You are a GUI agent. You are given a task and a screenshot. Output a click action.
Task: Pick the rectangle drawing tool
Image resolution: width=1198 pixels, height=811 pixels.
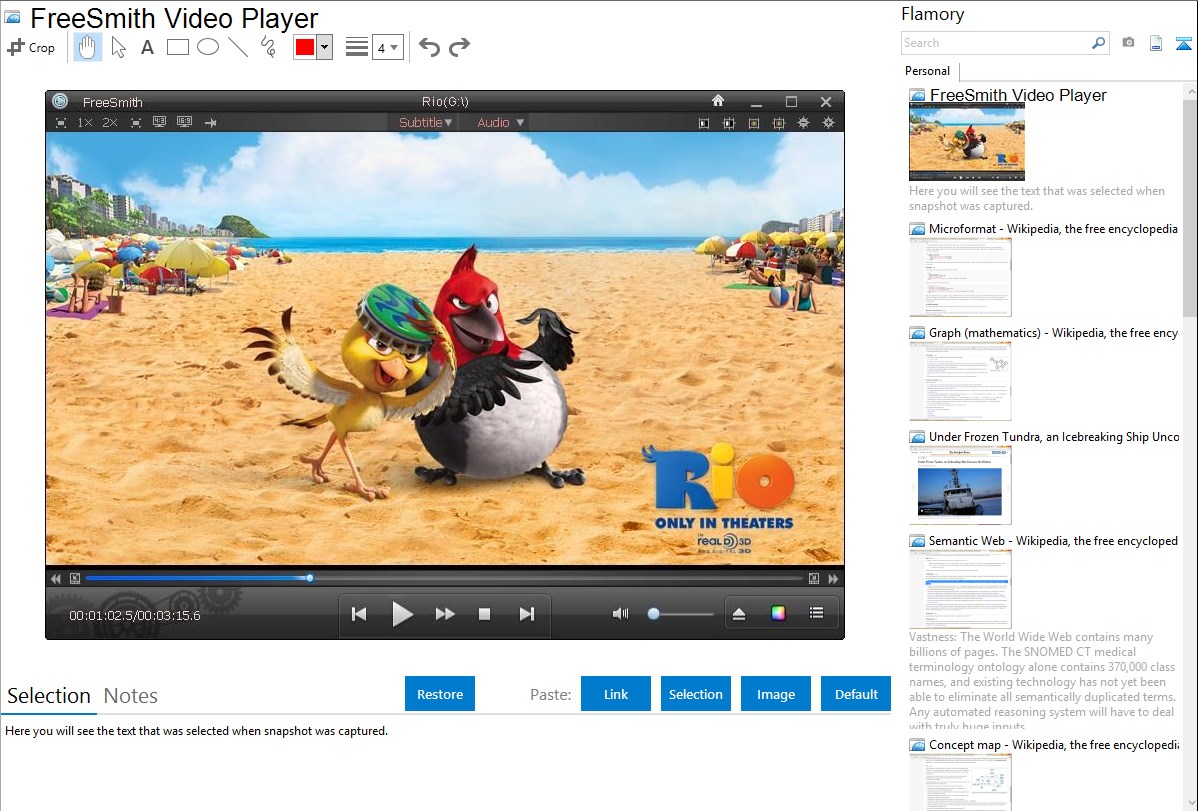(177, 47)
